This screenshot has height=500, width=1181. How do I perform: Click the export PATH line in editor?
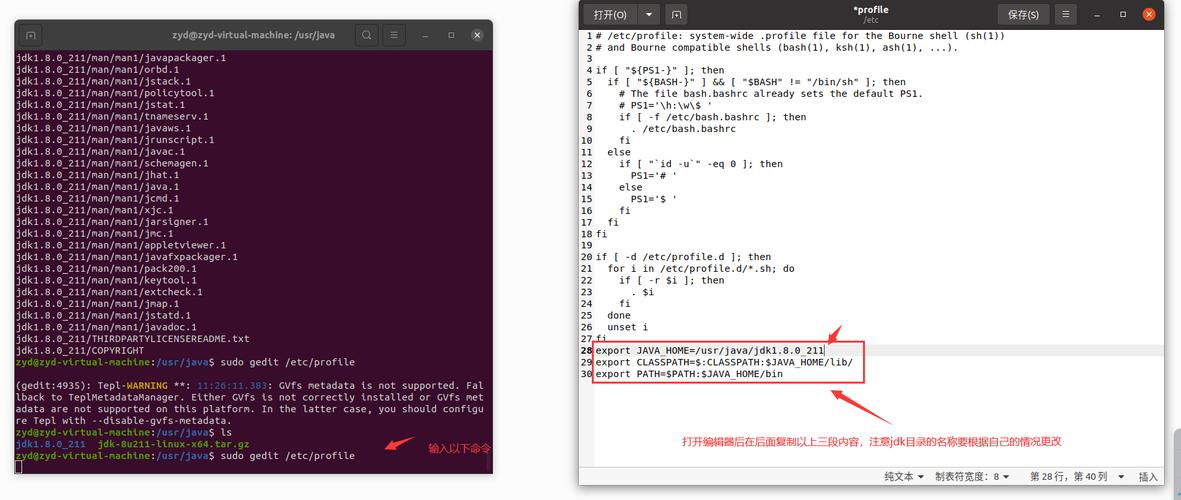click(x=689, y=373)
